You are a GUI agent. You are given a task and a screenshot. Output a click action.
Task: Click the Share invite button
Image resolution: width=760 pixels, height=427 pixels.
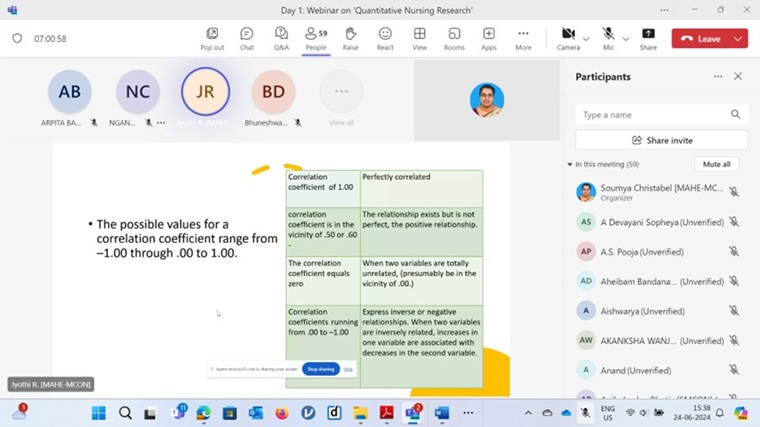661,140
